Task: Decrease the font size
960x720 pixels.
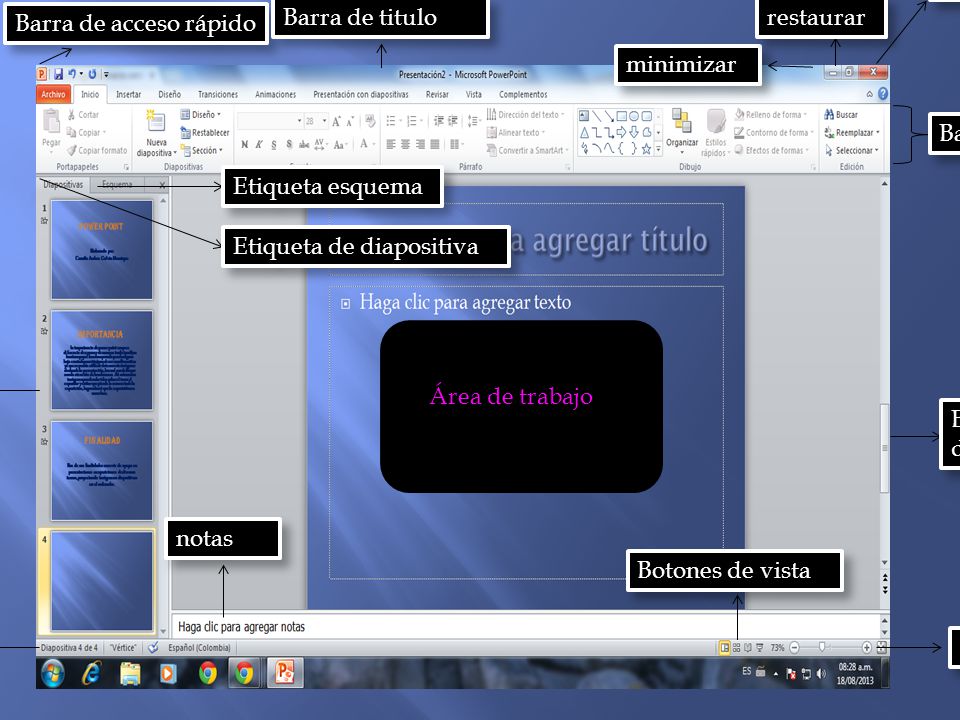Action: [x=350, y=122]
